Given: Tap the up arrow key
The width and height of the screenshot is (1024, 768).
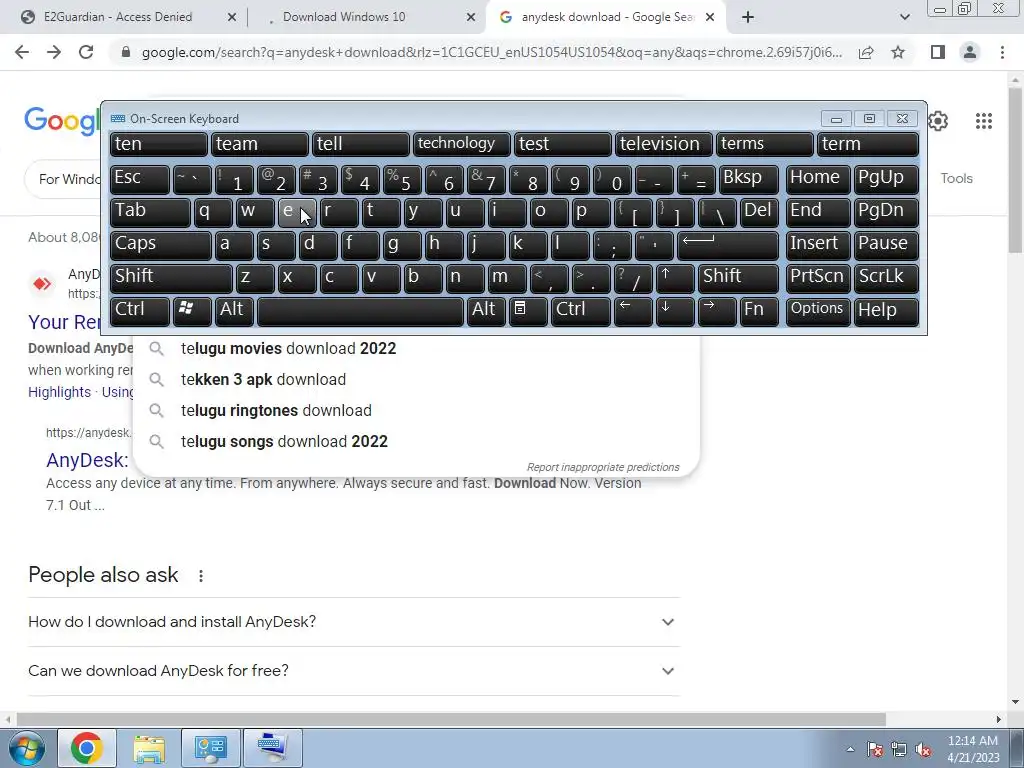Looking at the screenshot, I should coord(675,277).
